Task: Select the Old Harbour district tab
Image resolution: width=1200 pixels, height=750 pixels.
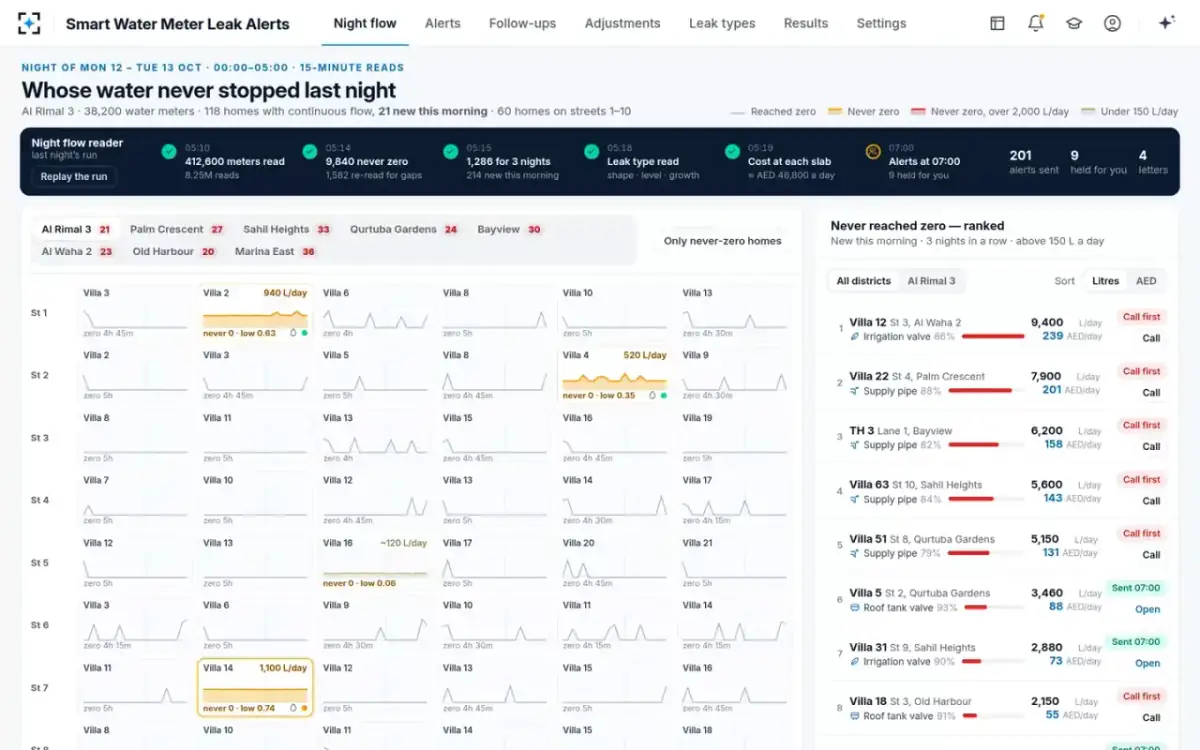Action: click(x=174, y=251)
